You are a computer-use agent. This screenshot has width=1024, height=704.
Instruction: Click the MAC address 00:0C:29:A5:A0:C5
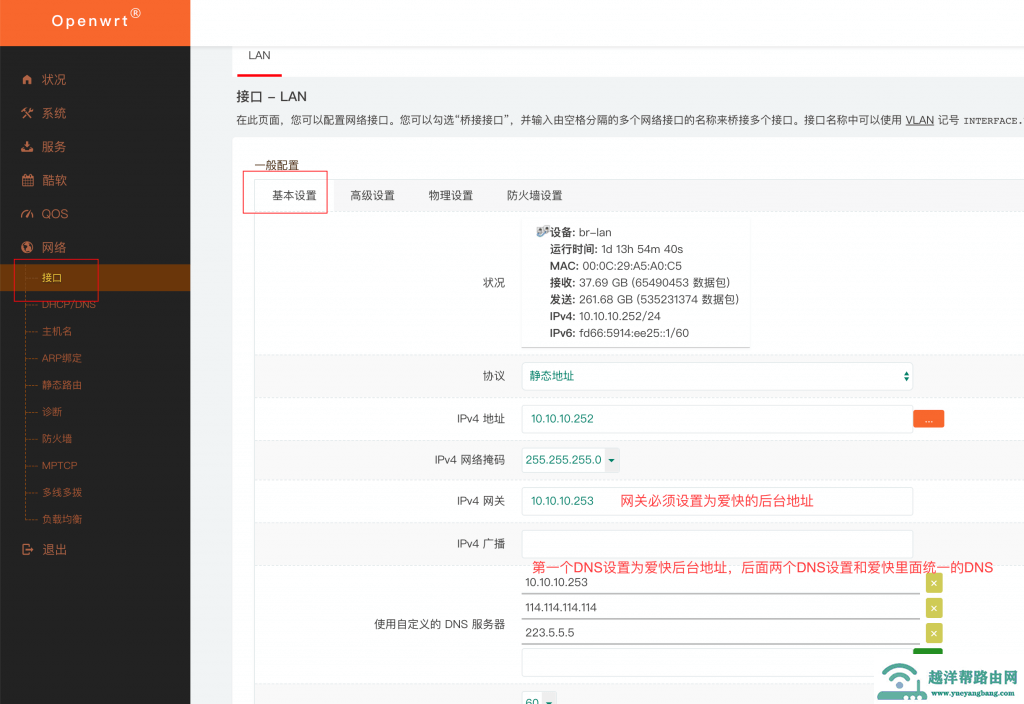(630, 266)
